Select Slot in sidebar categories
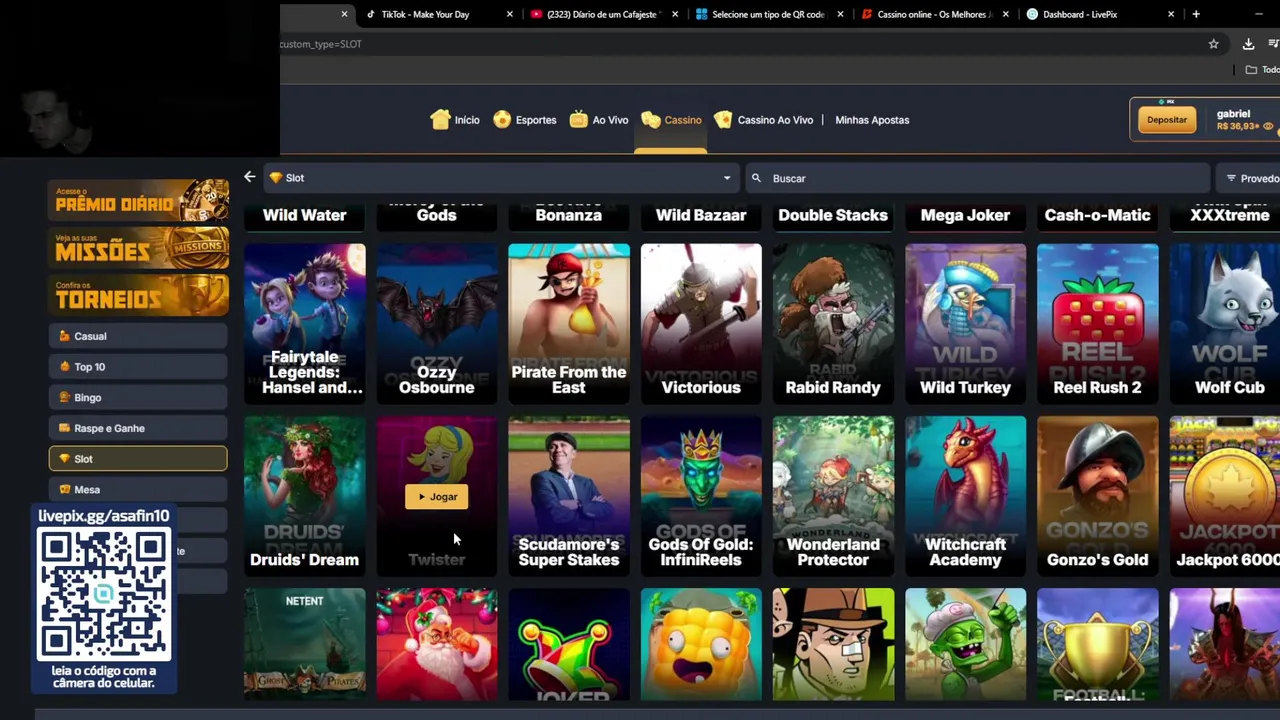 (138, 459)
